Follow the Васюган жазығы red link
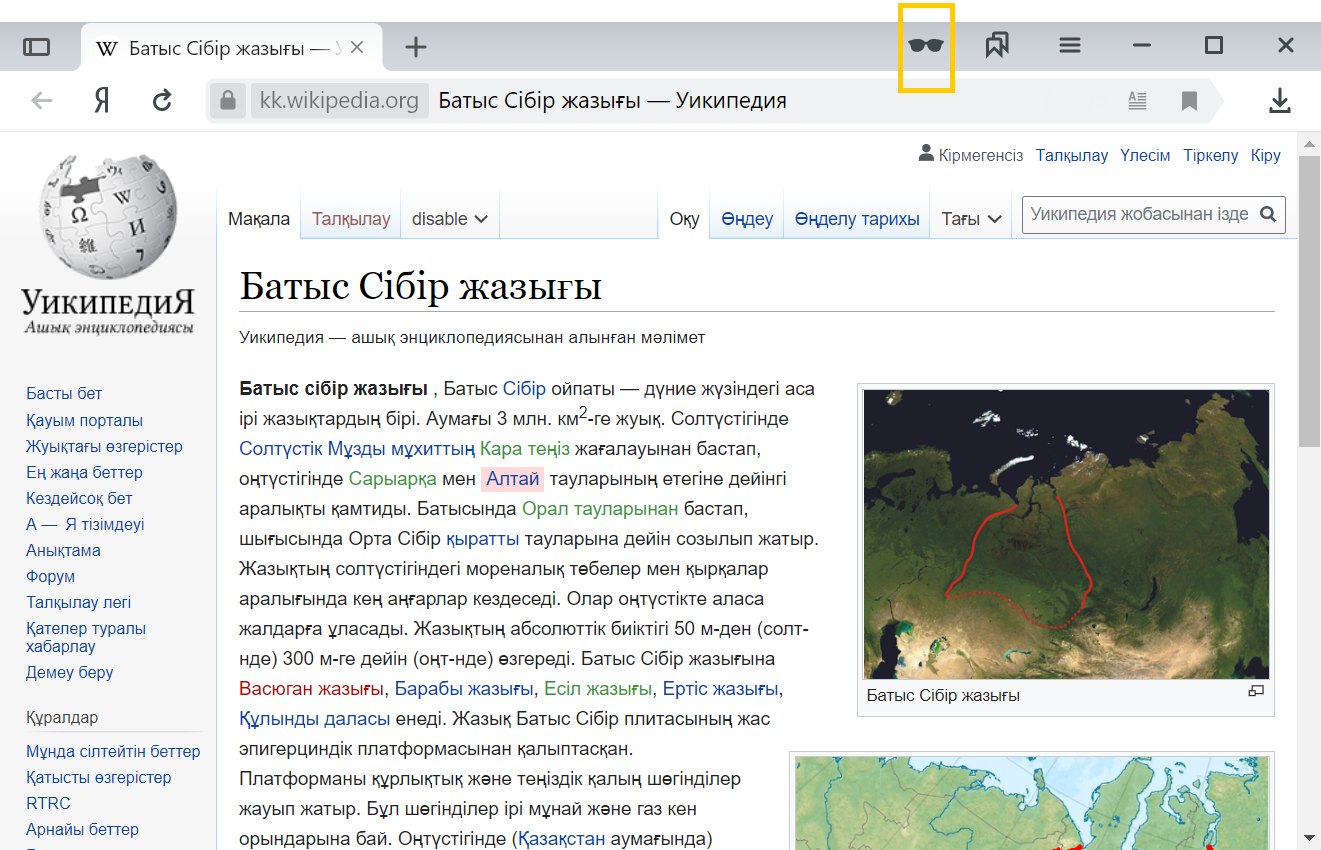 [x=311, y=689]
